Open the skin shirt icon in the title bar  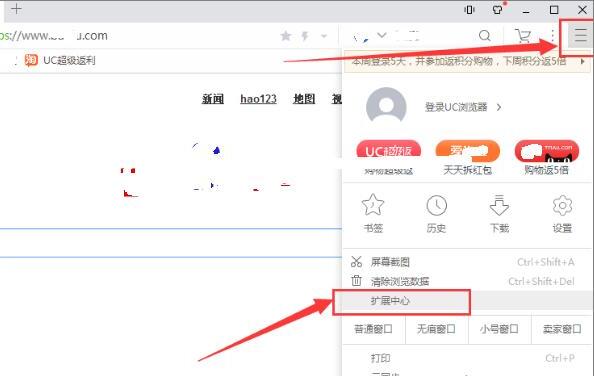pyautogui.click(x=498, y=9)
